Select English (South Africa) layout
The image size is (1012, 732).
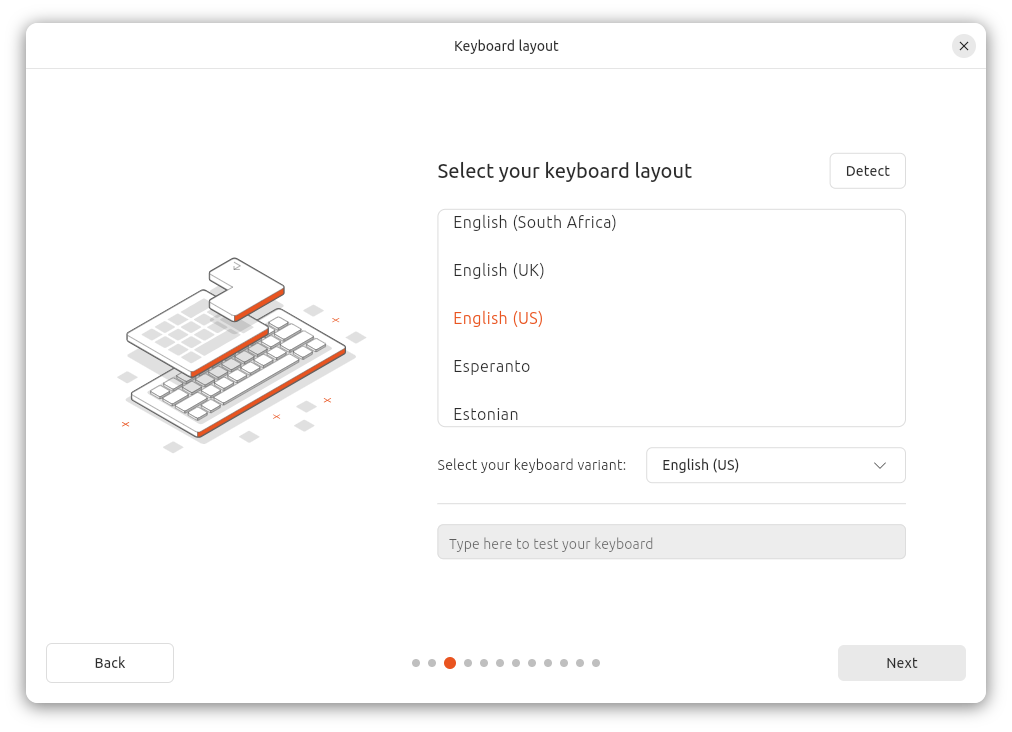(671, 223)
